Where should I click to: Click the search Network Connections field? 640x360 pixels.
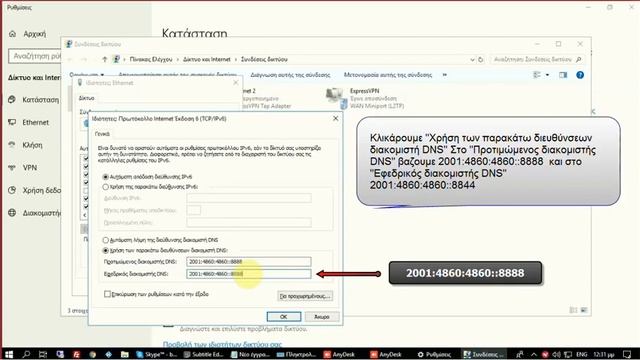[537, 60]
